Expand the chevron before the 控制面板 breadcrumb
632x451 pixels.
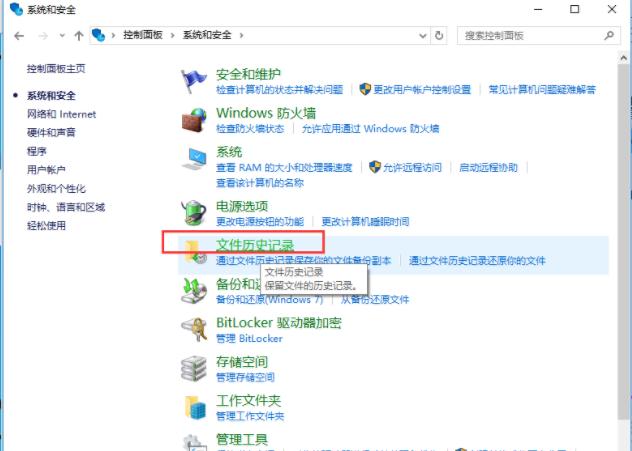coord(114,35)
